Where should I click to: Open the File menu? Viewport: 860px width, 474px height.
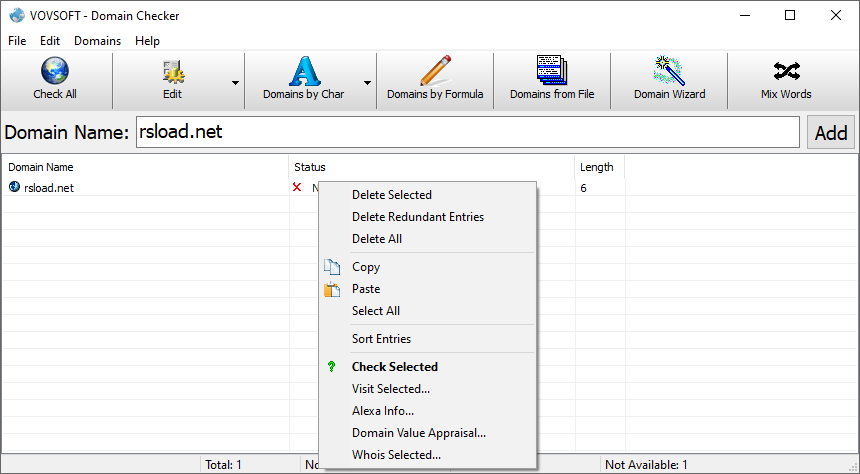(17, 41)
